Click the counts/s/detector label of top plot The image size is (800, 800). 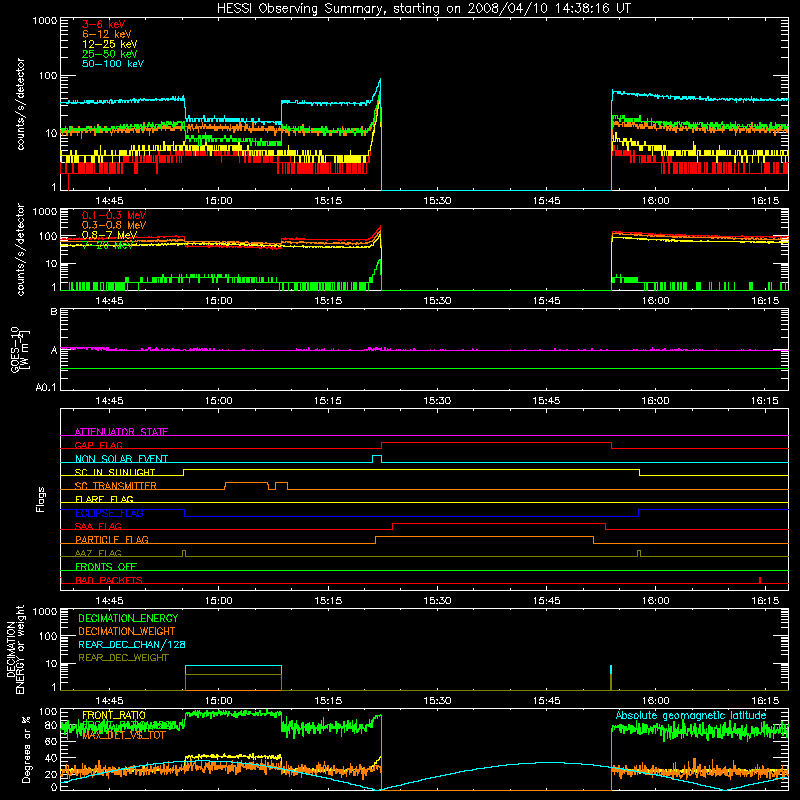click(x=21, y=104)
